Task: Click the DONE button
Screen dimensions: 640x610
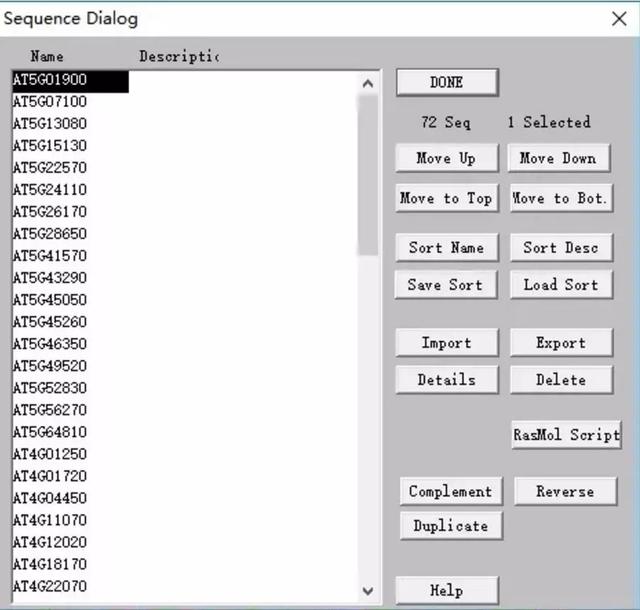Action: point(447,82)
